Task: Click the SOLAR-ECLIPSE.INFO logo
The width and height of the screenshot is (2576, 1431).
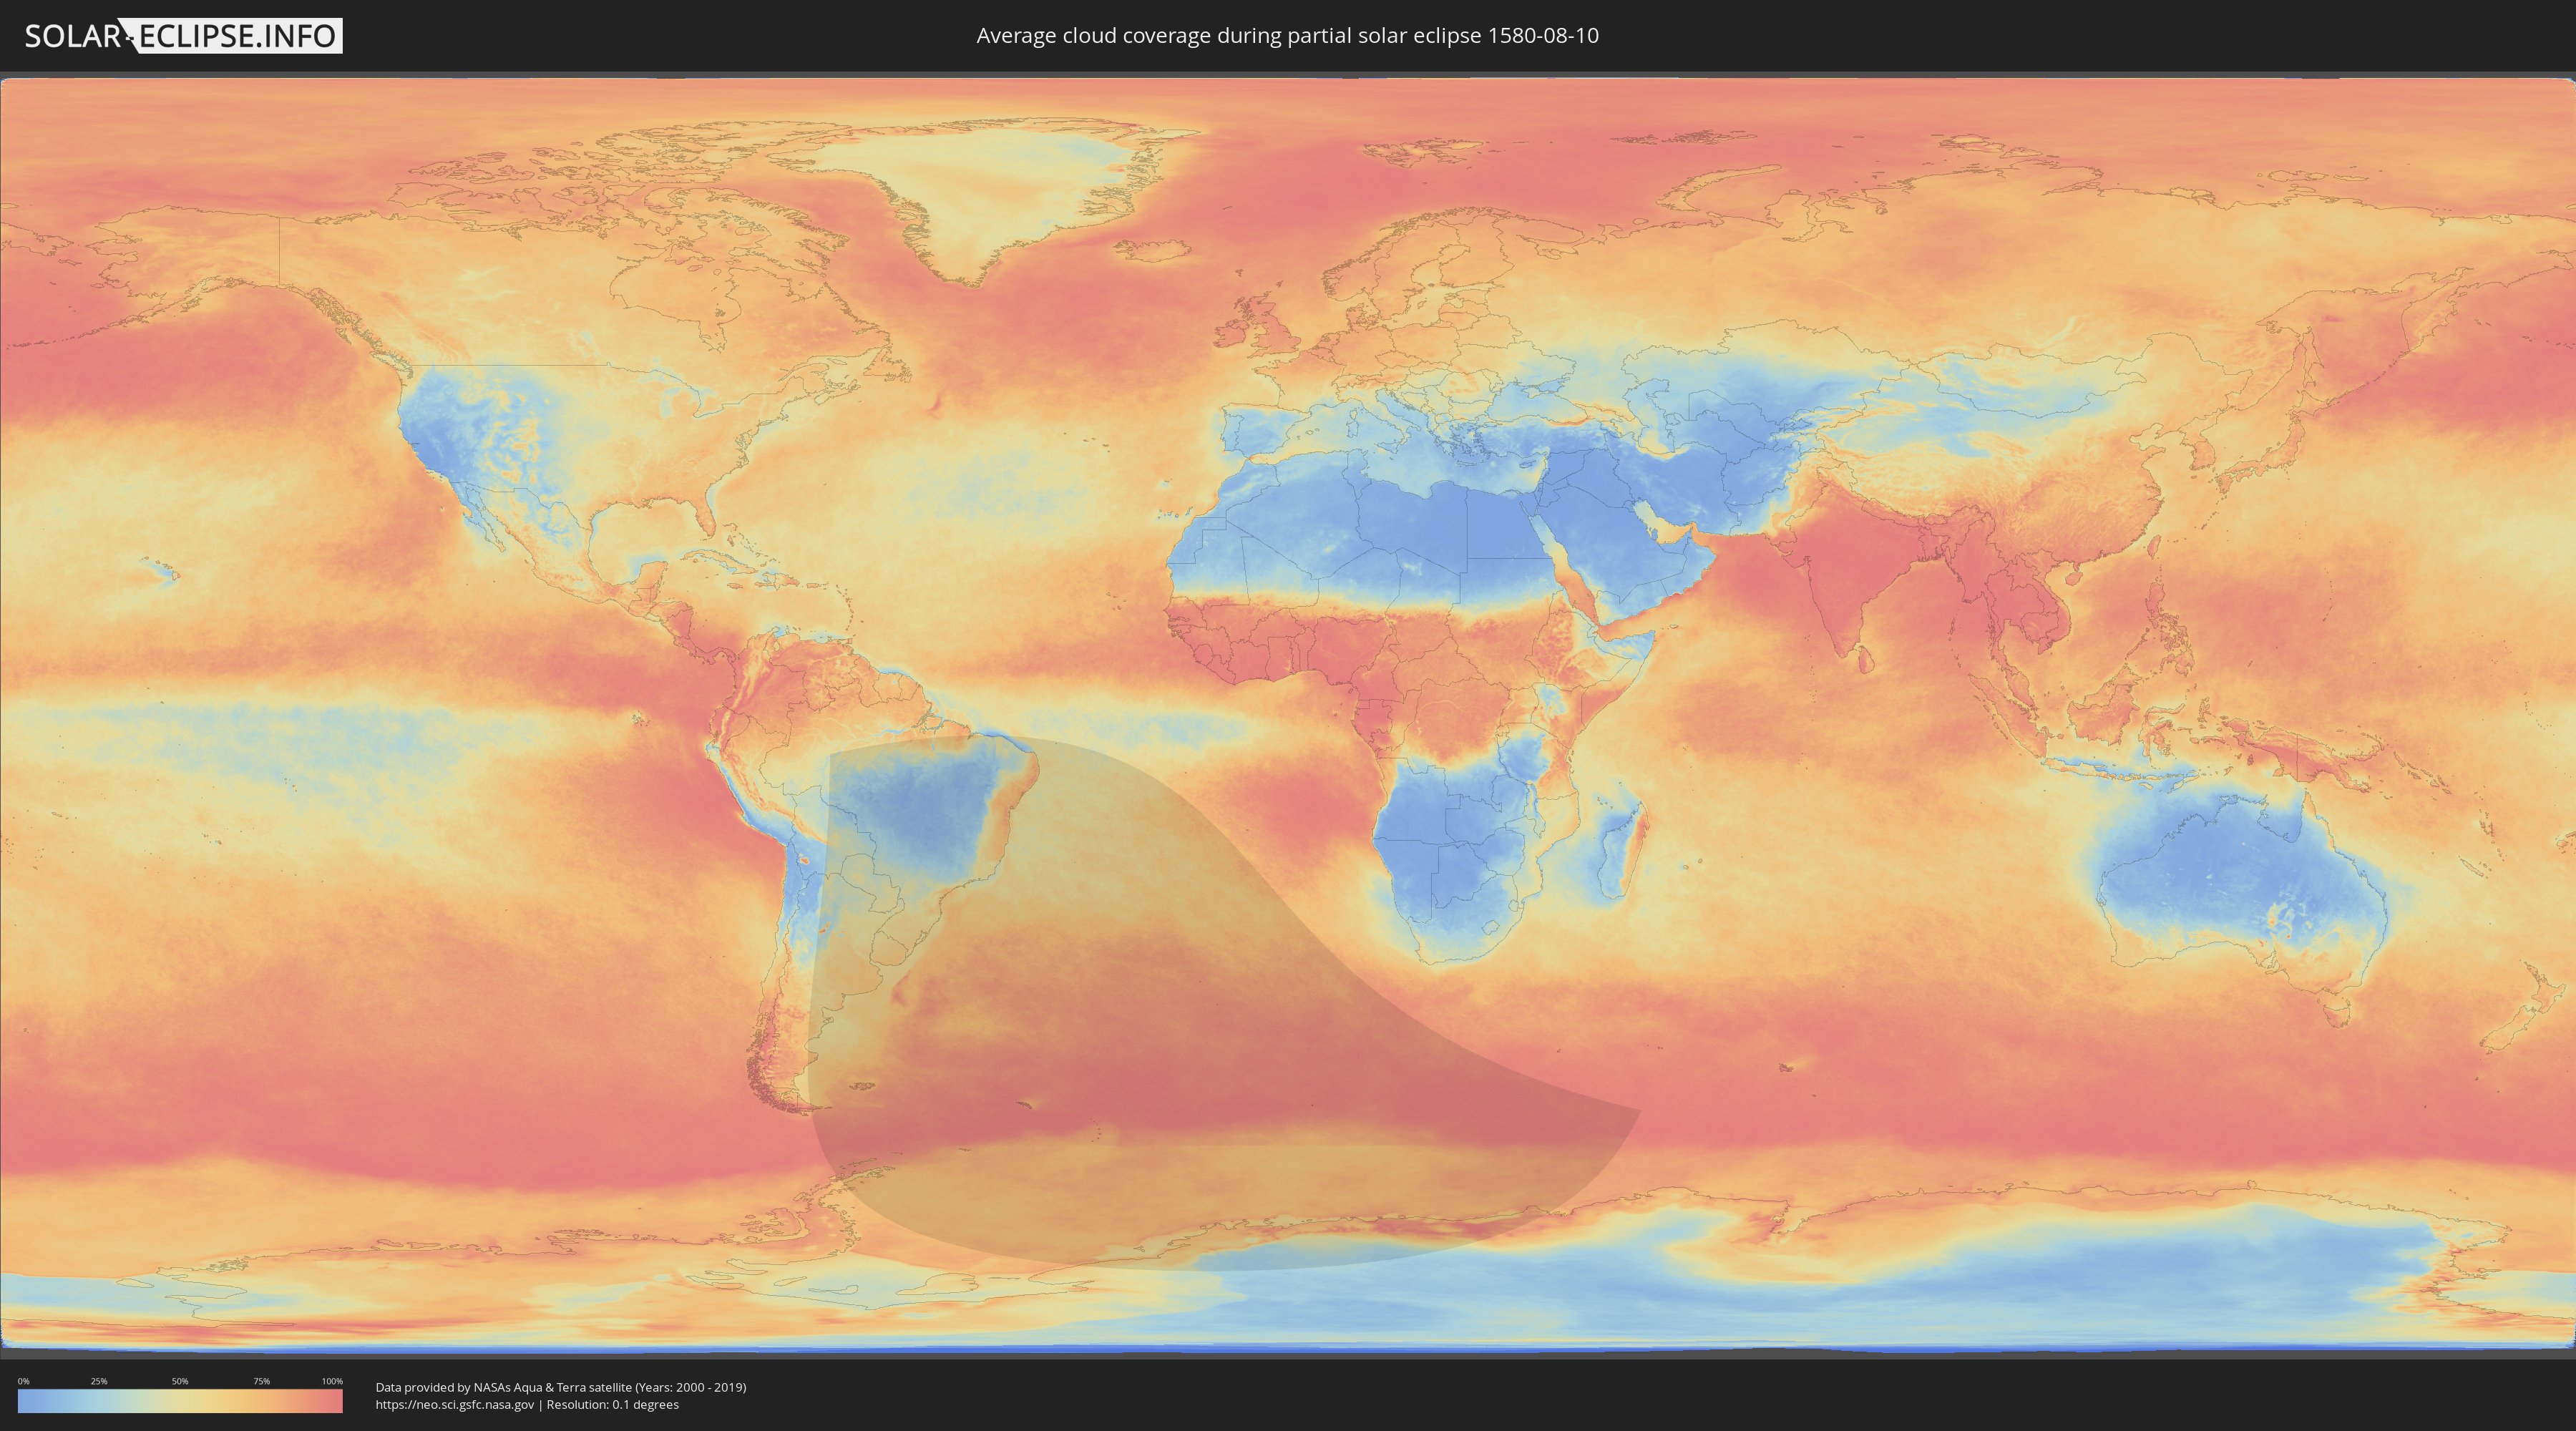Action: pyautogui.click(x=183, y=36)
